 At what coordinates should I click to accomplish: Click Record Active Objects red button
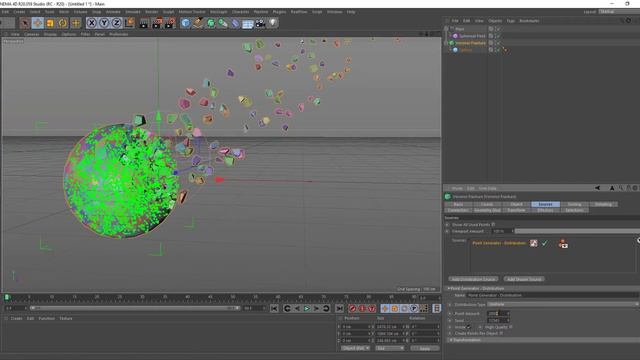(352, 309)
